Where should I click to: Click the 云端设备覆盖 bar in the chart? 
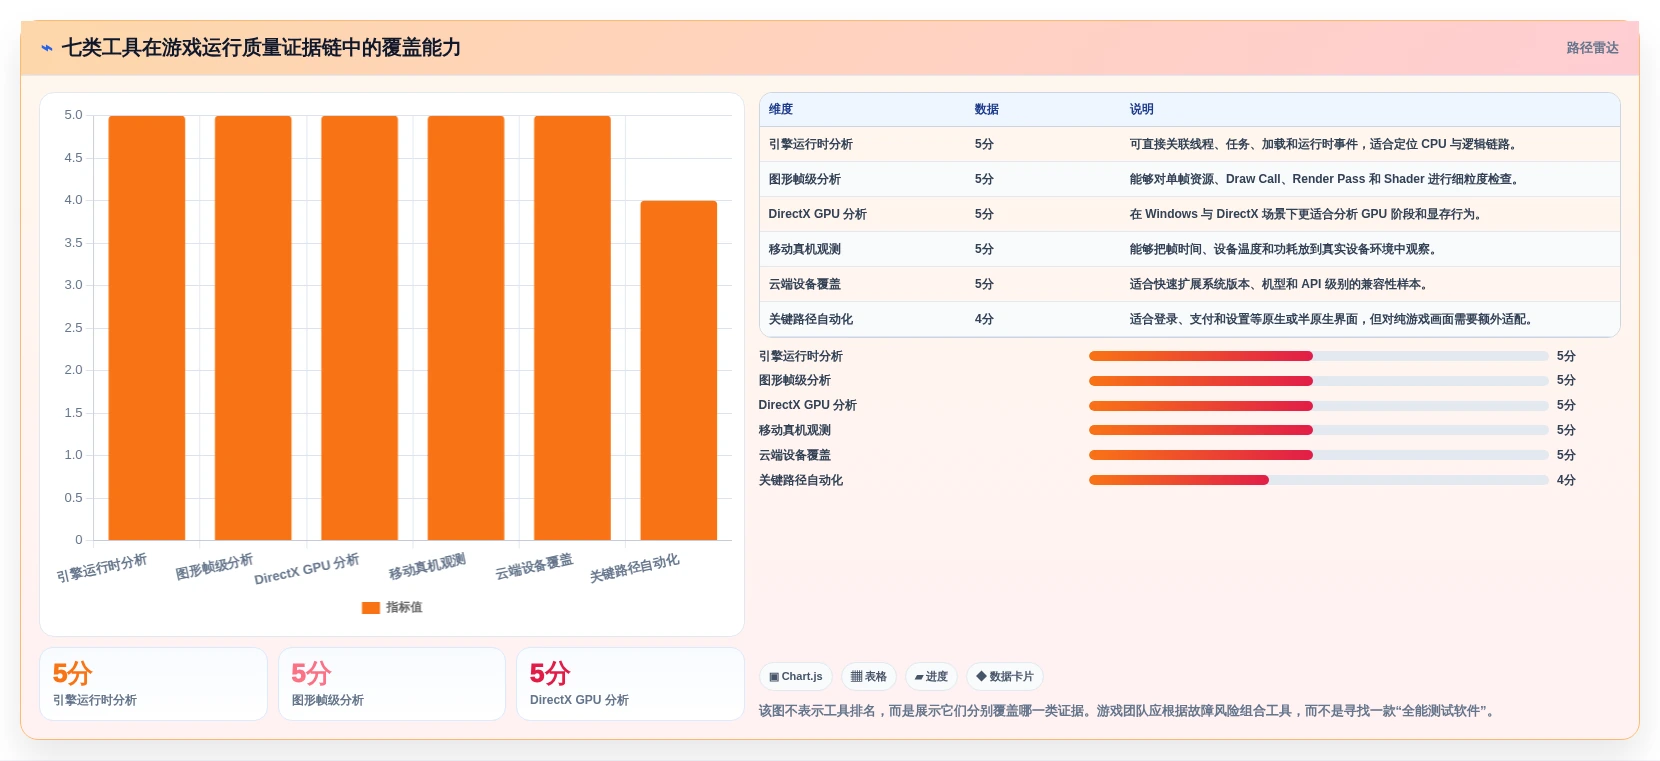pos(572,328)
